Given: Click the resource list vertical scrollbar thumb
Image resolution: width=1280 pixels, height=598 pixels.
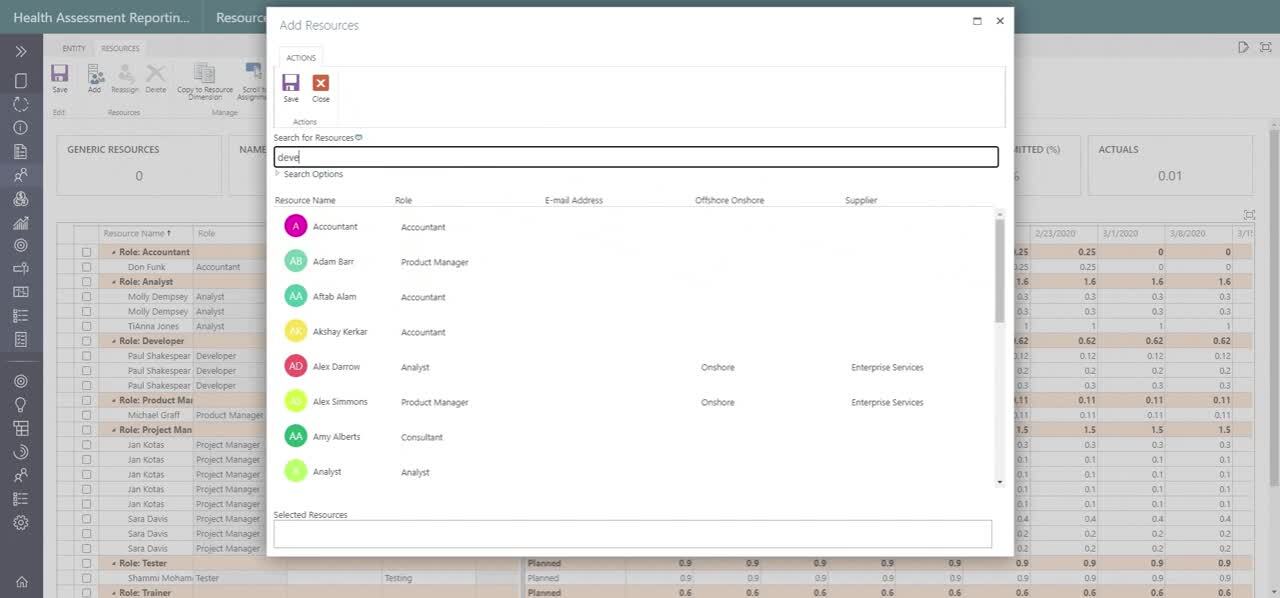Looking at the screenshot, I should tap(999, 270).
